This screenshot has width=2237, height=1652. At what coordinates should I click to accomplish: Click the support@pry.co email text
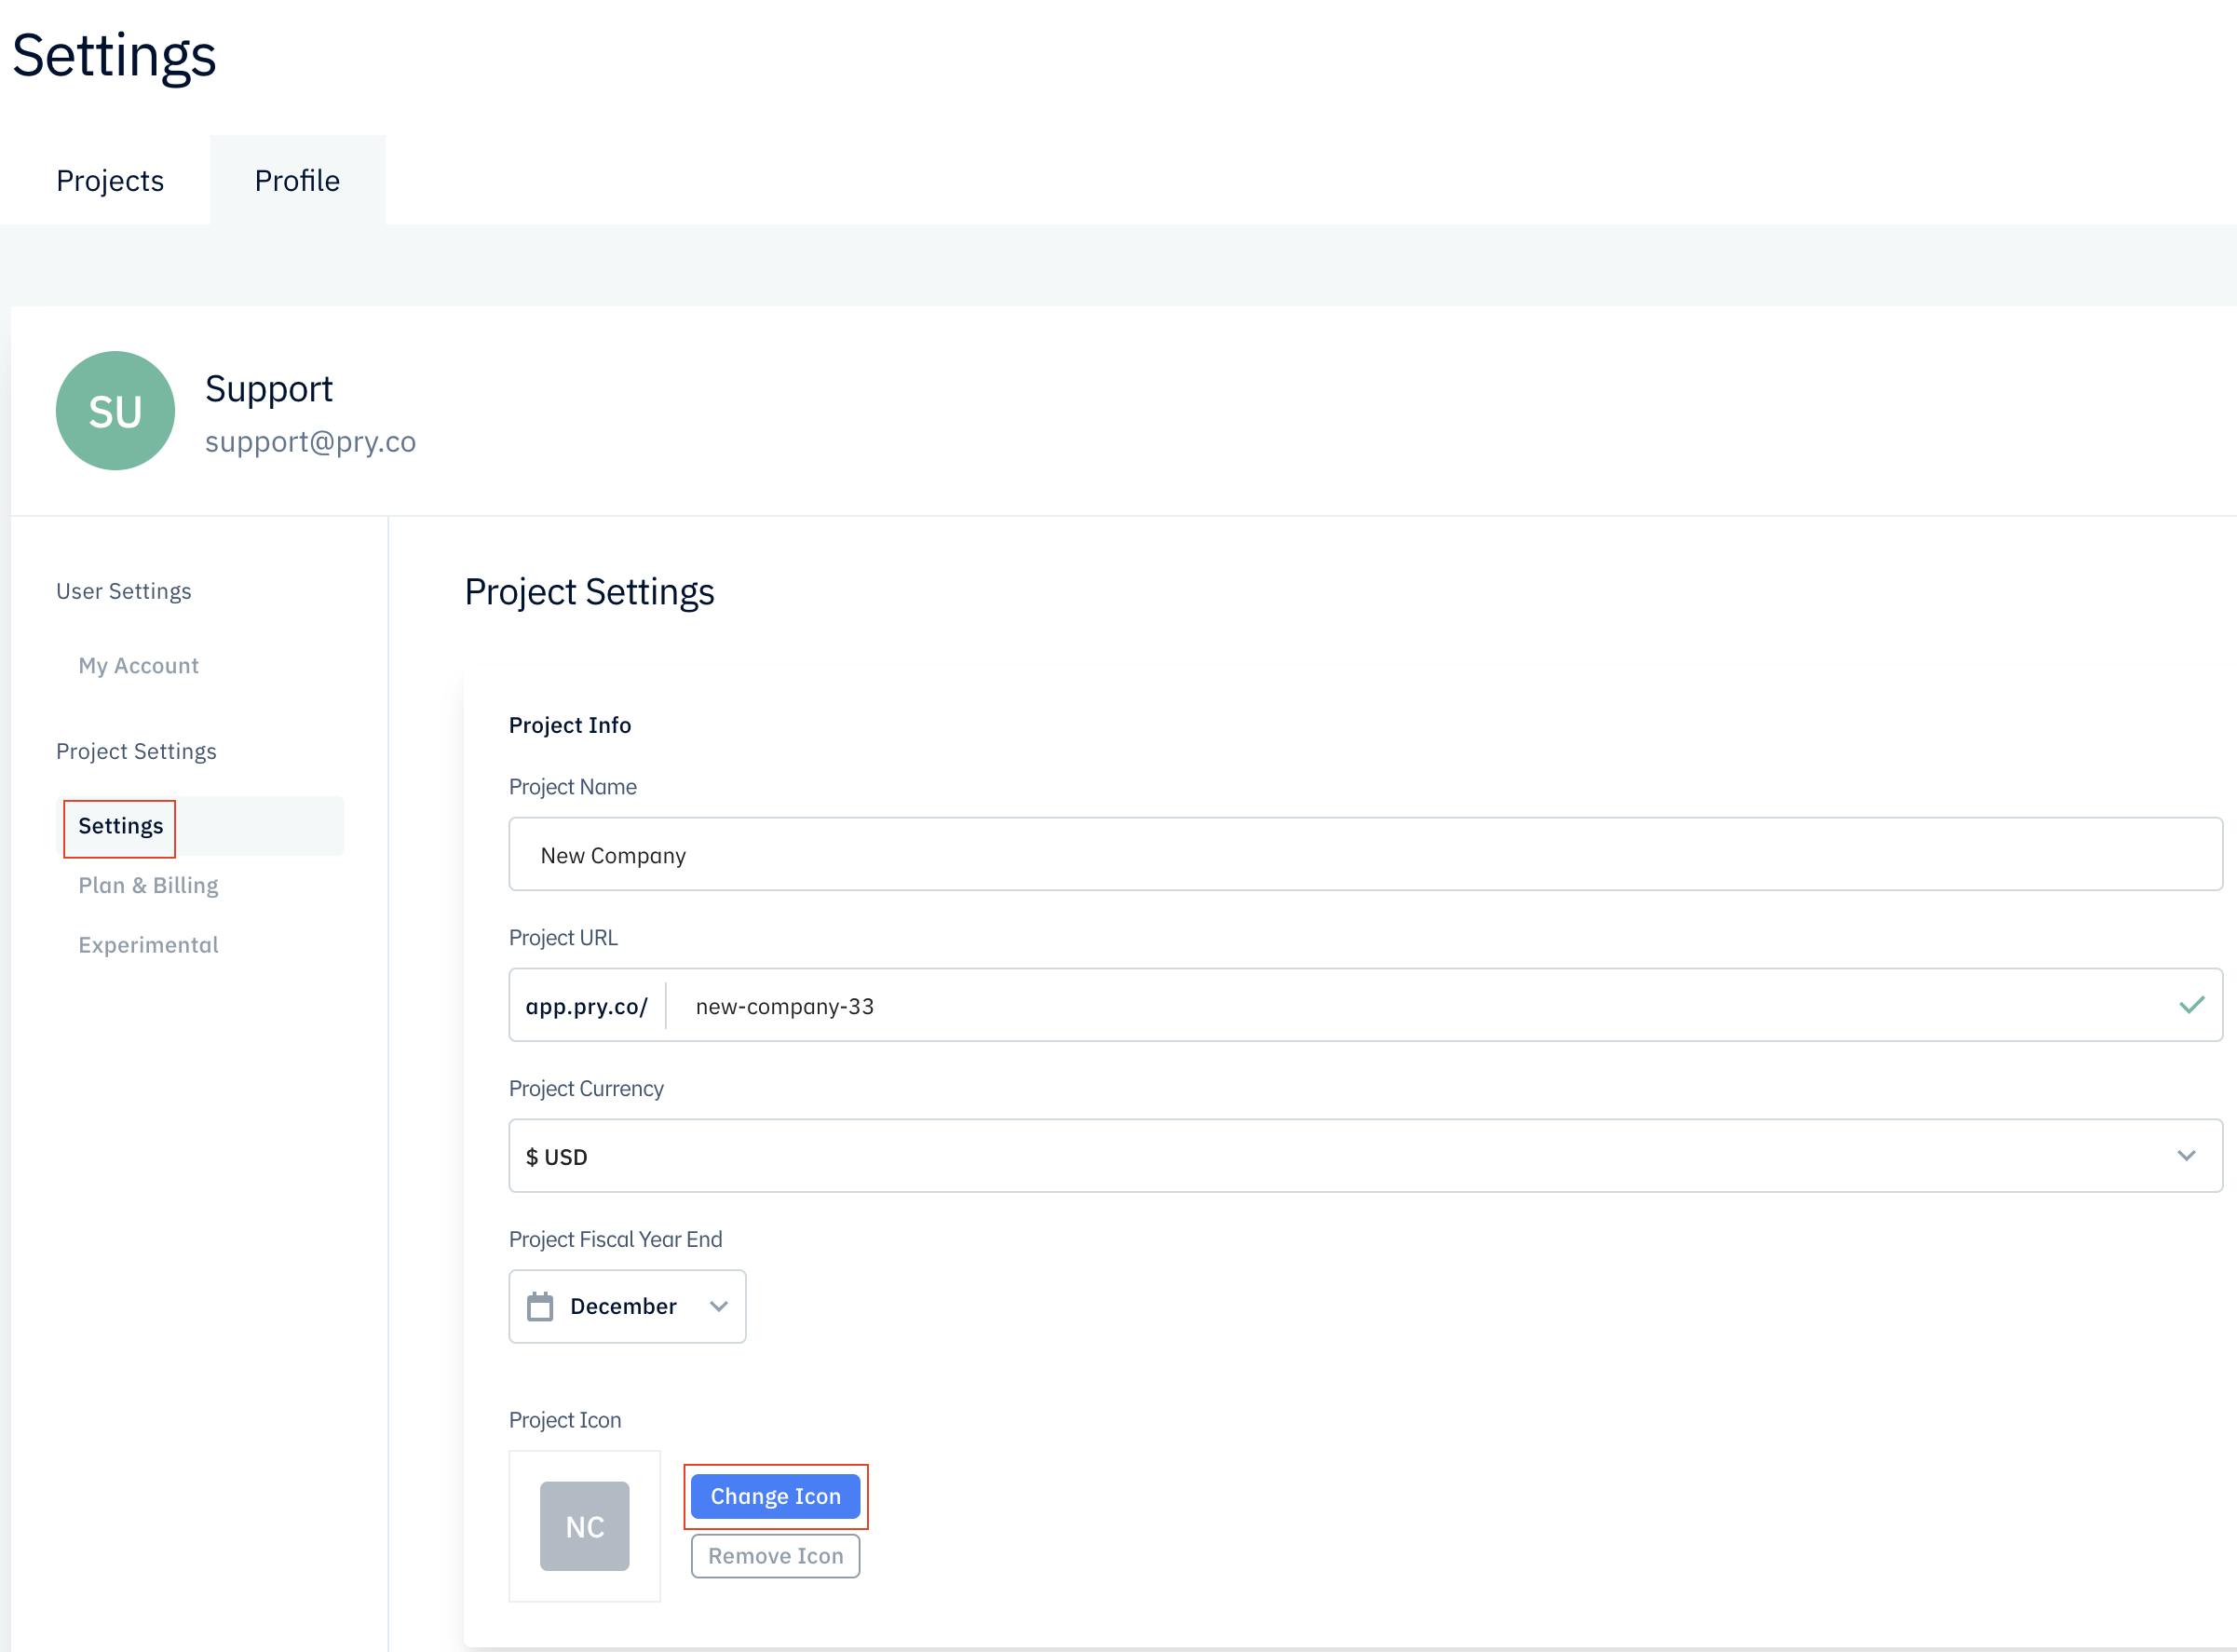pyautogui.click(x=310, y=442)
